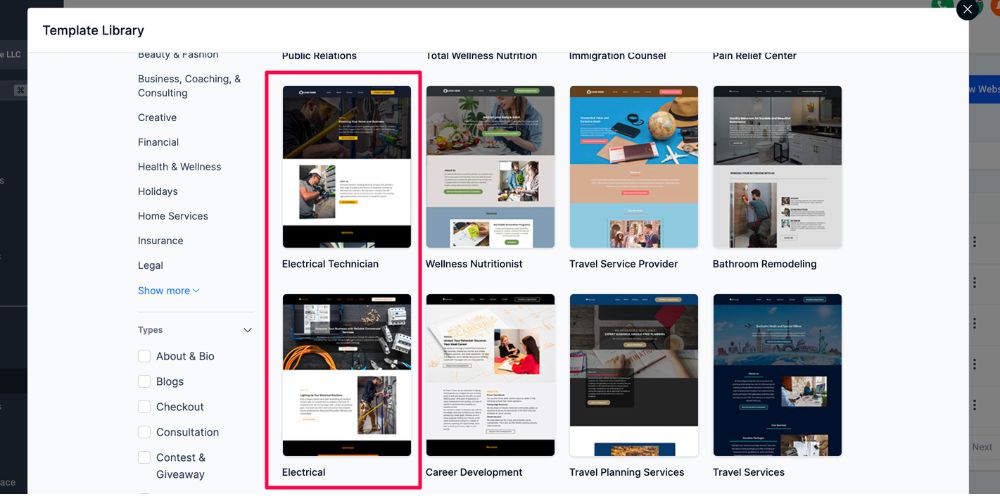Select the Travel Planning Services template

(x=634, y=375)
